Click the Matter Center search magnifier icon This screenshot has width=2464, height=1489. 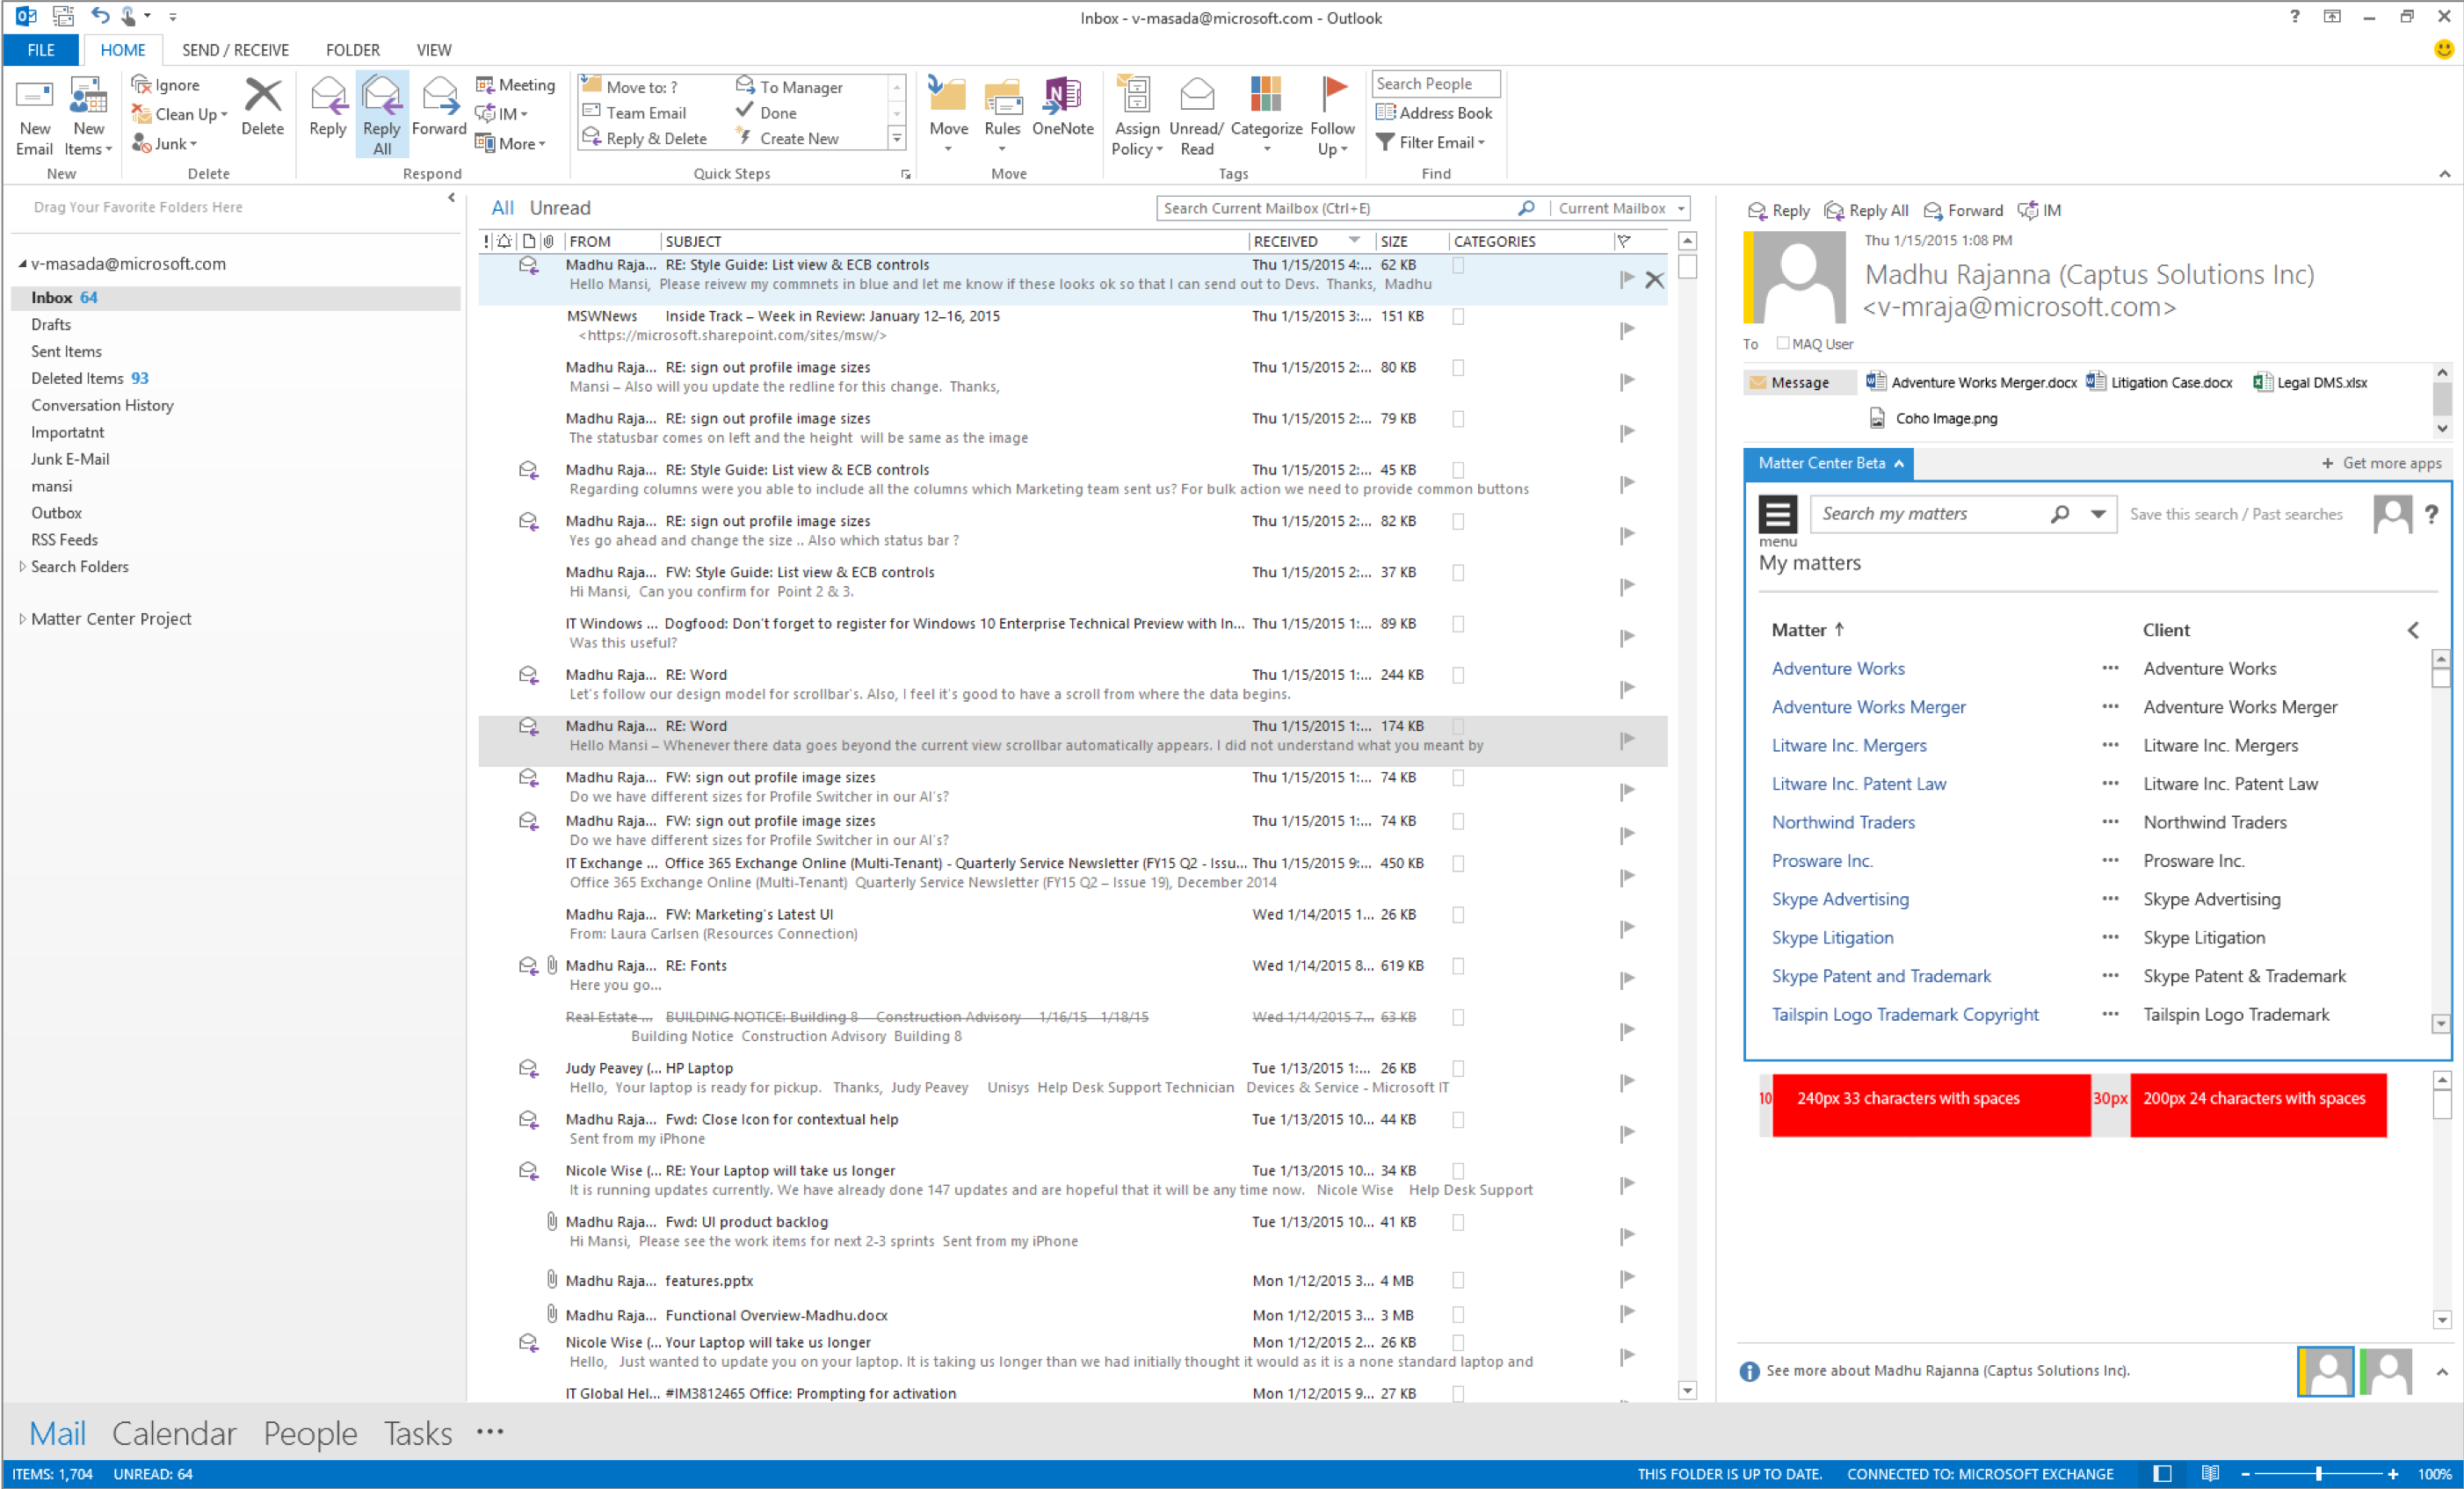pyautogui.click(x=2060, y=514)
